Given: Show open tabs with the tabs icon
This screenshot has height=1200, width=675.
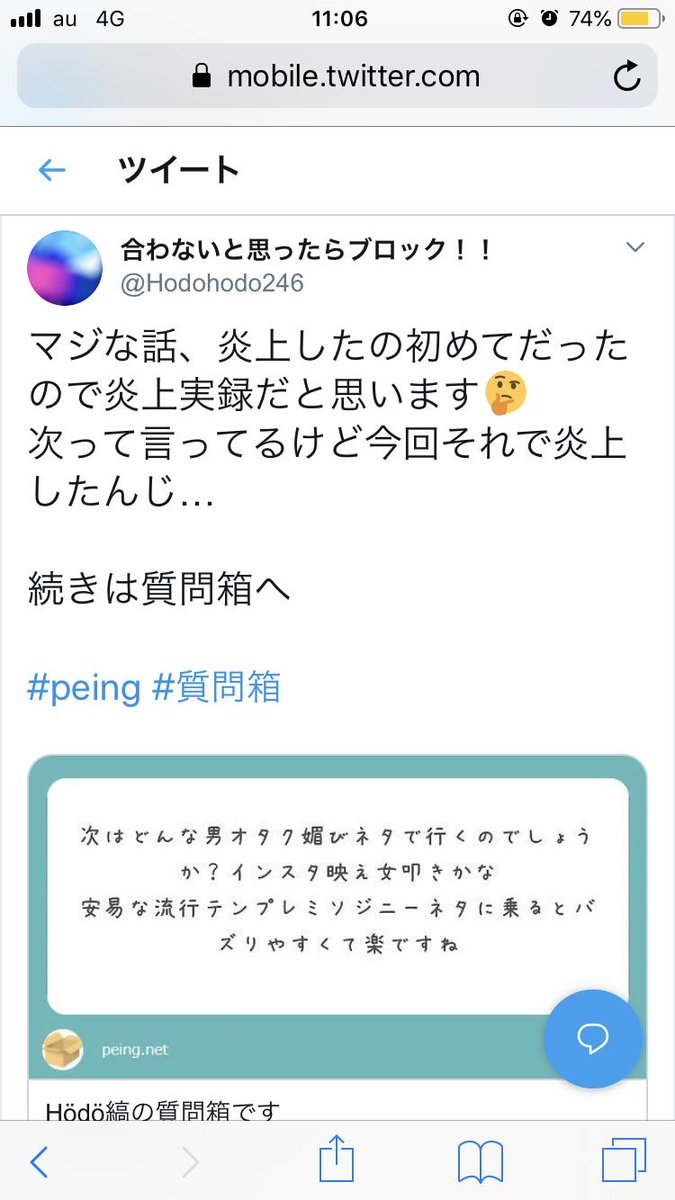Looking at the screenshot, I should click(x=623, y=1162).
